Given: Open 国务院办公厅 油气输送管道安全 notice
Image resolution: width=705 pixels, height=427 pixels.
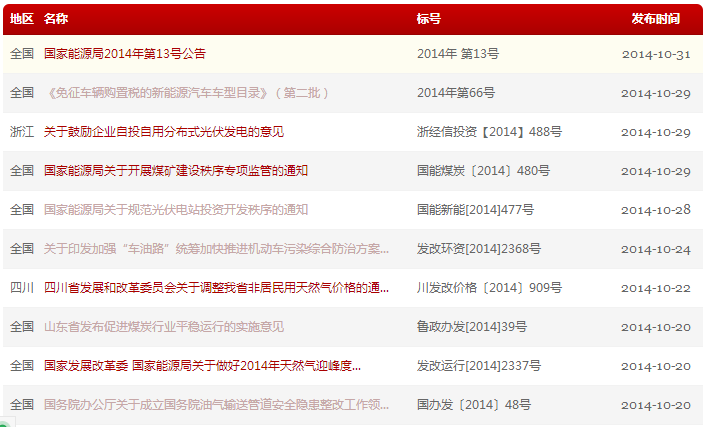Looking at the screenshot, I should pyautogui.click(x=216, y=404).
